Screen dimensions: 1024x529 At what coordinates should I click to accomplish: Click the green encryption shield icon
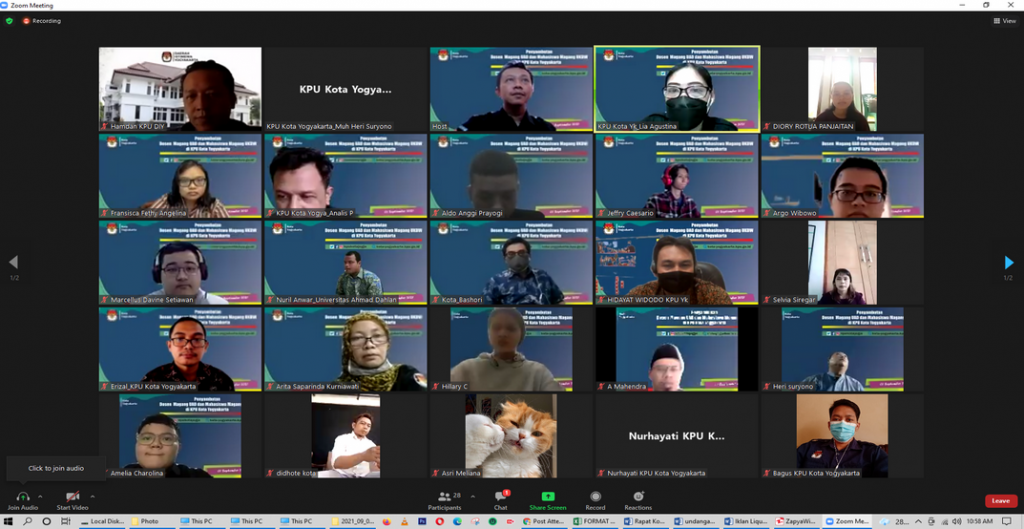point(9,20)
